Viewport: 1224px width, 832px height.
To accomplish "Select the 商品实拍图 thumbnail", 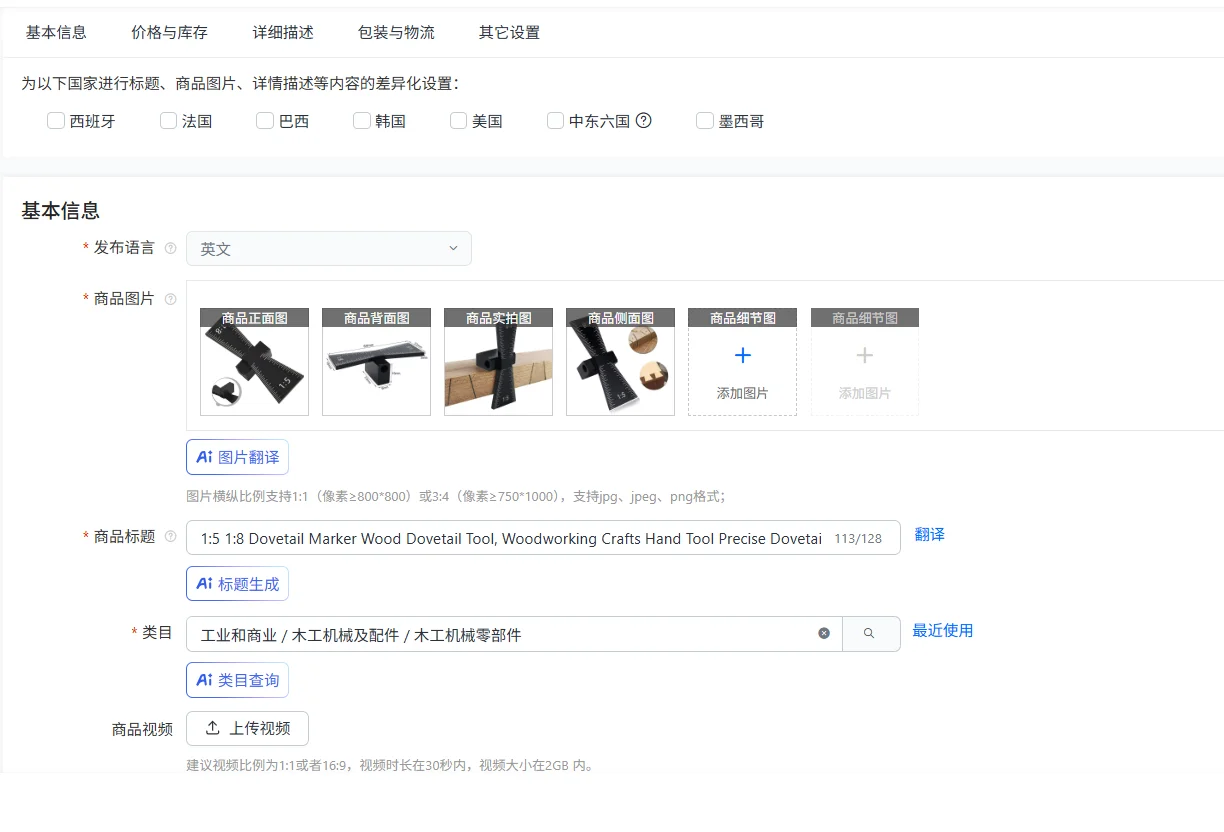I will pyautogui.click(x=499, y=362).
